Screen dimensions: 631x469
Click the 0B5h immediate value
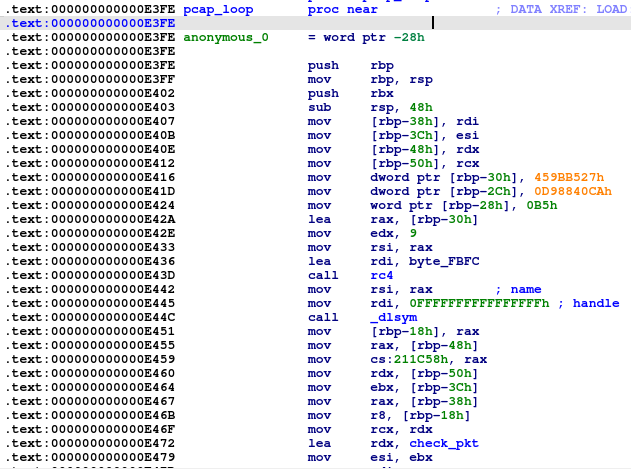point(542,205)
